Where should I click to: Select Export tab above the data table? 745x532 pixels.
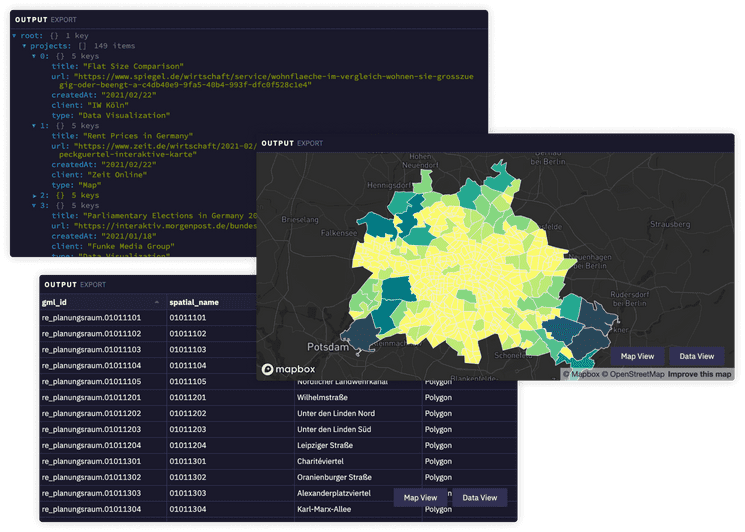(93, 284)
